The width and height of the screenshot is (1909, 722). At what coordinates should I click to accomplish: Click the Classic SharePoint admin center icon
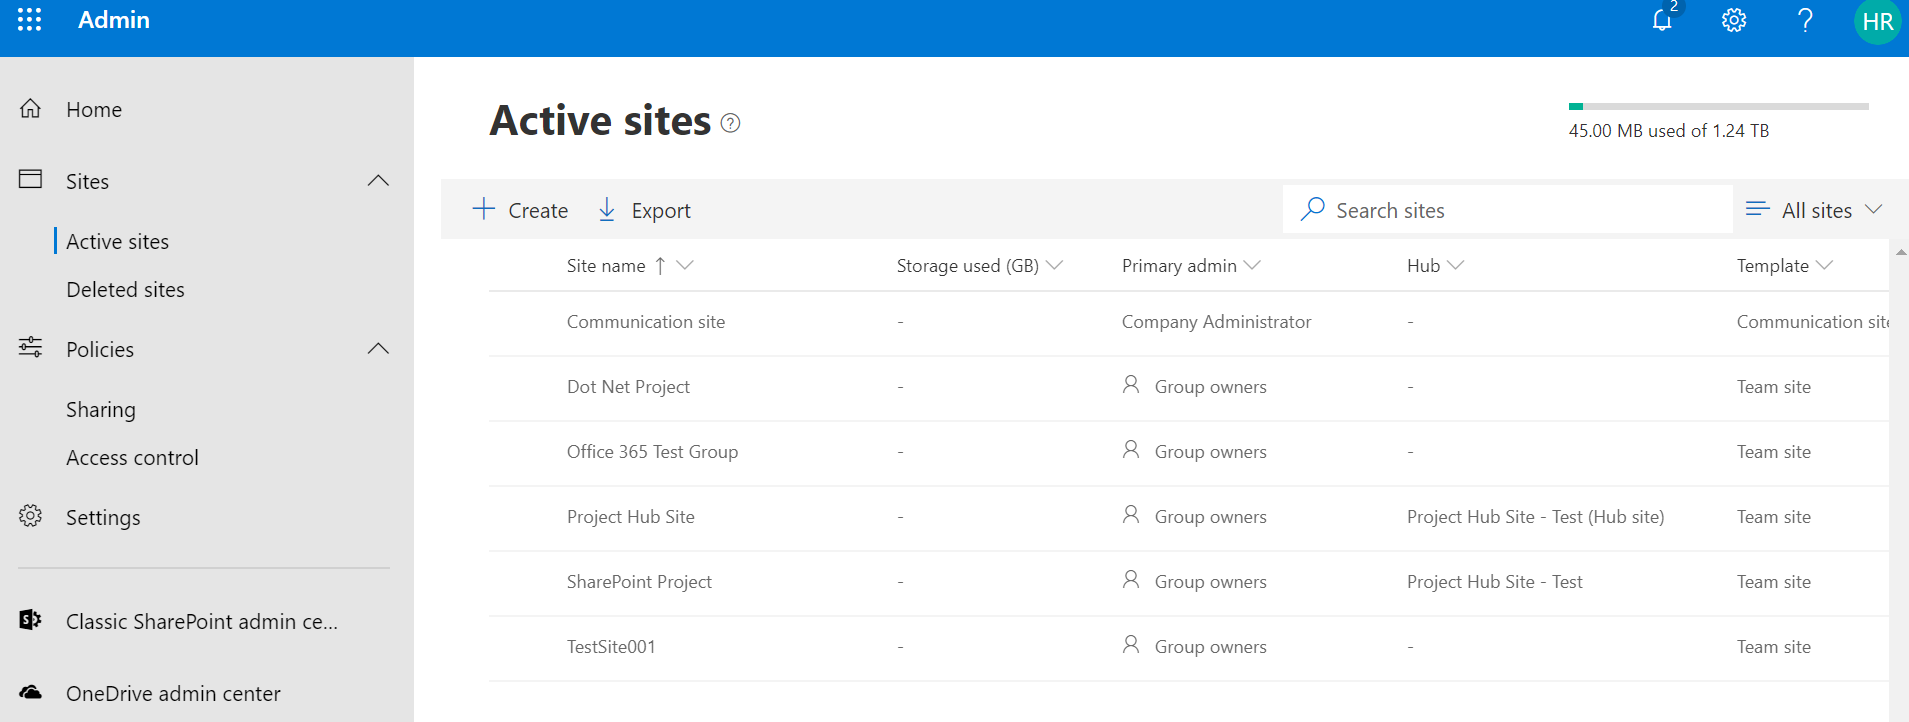pos(31,620)
